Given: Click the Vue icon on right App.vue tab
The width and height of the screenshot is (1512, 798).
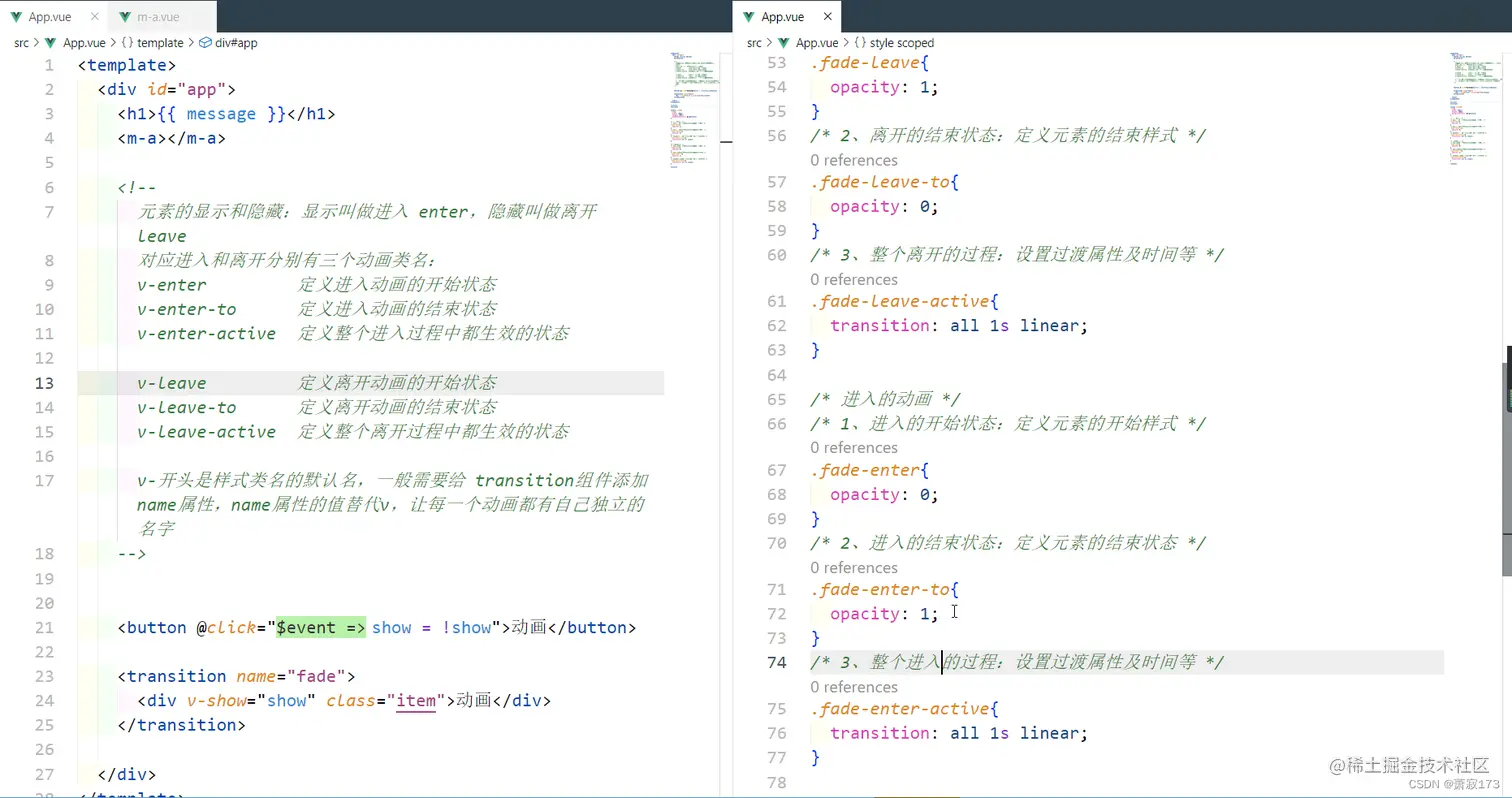Looking at the screenshot, I should 749,17.
